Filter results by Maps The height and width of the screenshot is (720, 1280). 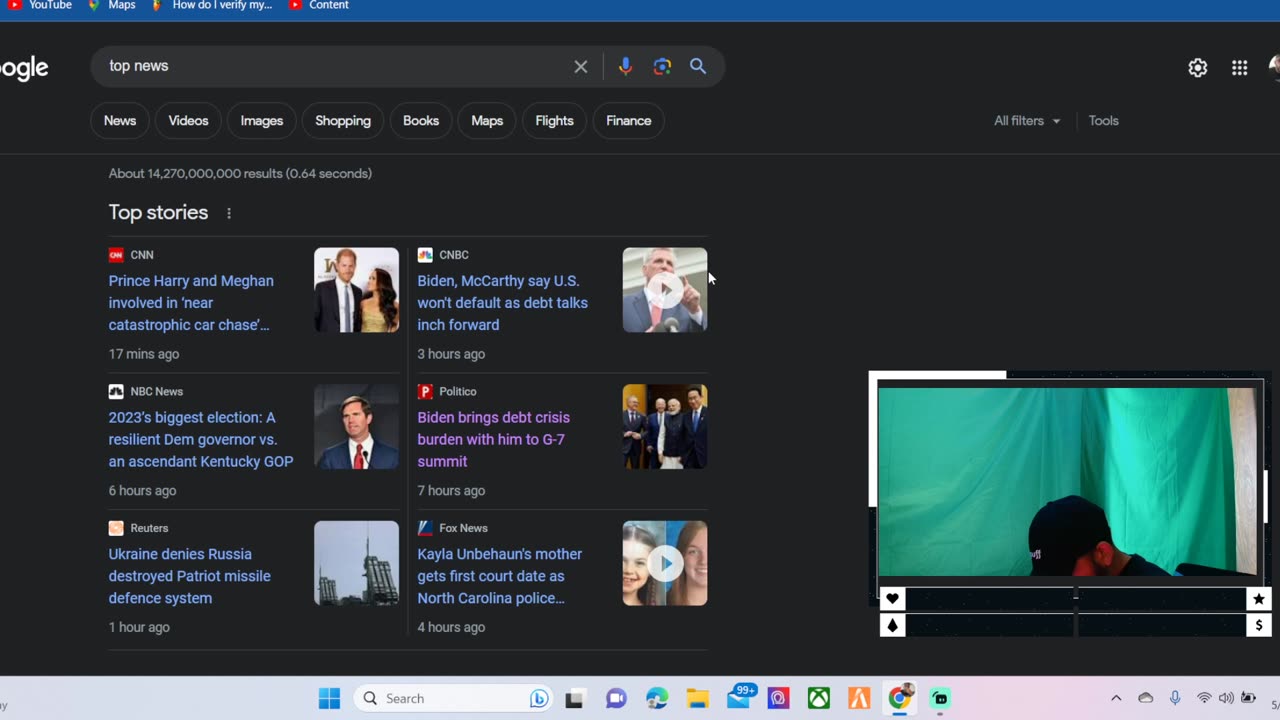(487, 121)
